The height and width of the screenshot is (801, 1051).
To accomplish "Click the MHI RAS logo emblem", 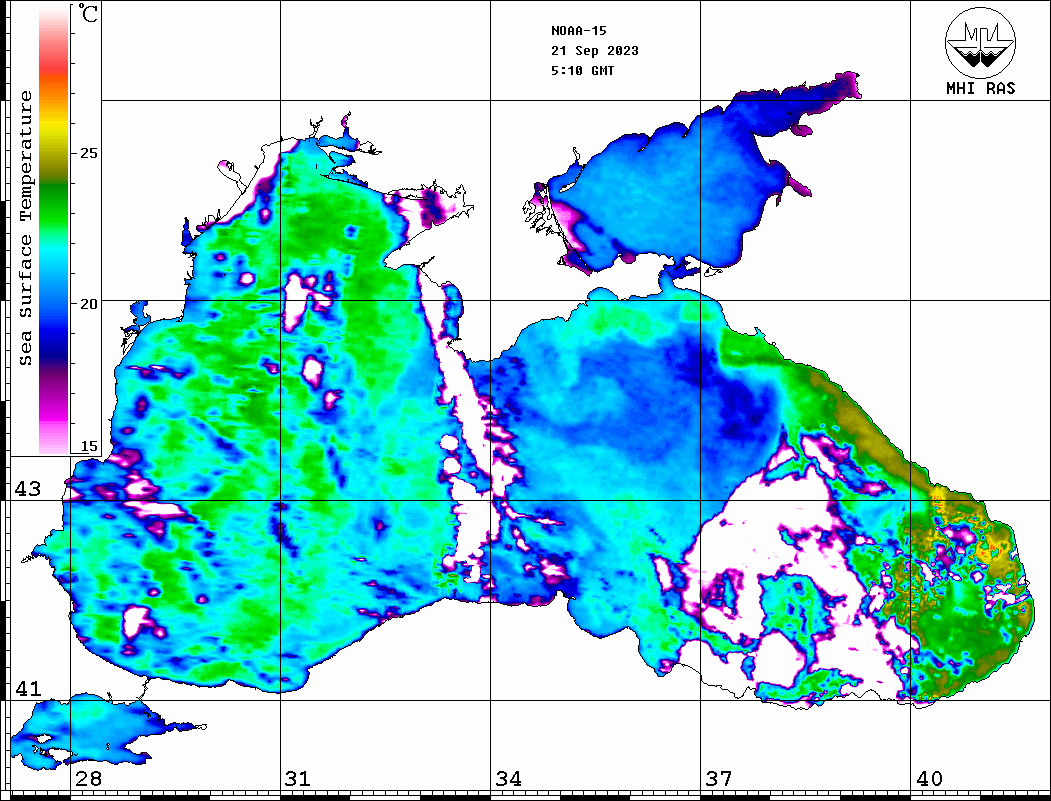I will (x=980, y=42).
